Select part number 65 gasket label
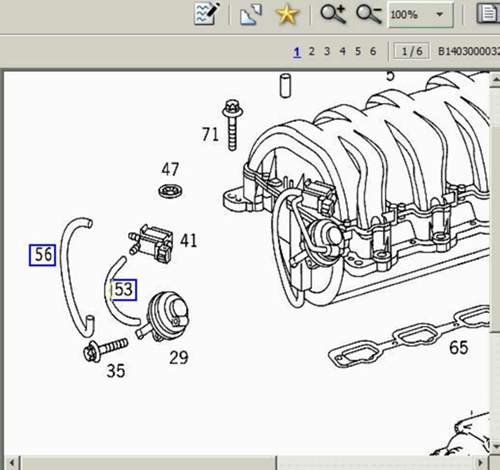Viewport: 500px width, 470px height. [459, 348]
